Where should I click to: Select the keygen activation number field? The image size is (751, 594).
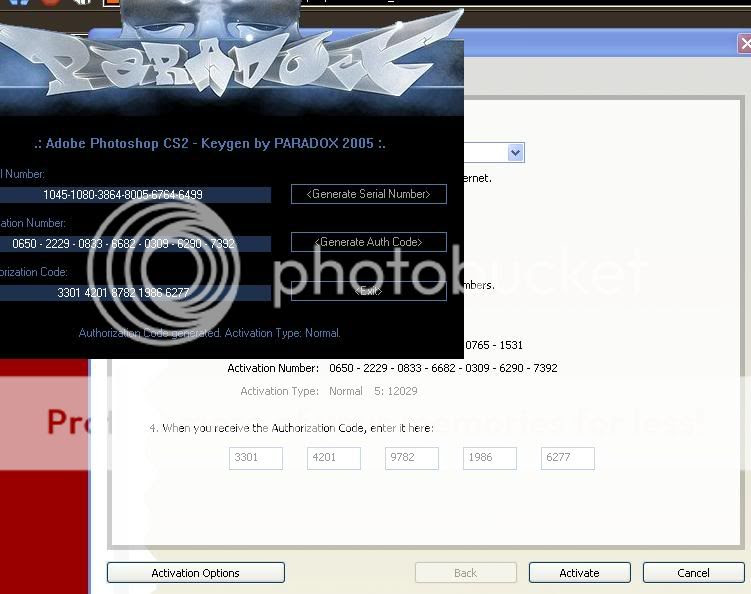tap(135, 243)
